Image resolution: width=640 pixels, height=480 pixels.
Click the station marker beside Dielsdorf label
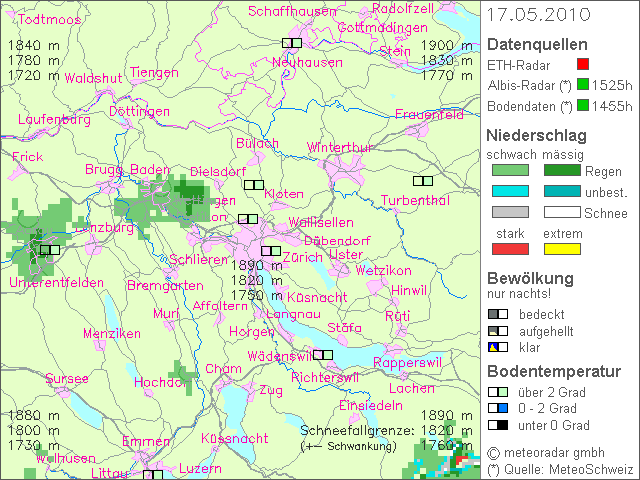[x=254, y=185]
